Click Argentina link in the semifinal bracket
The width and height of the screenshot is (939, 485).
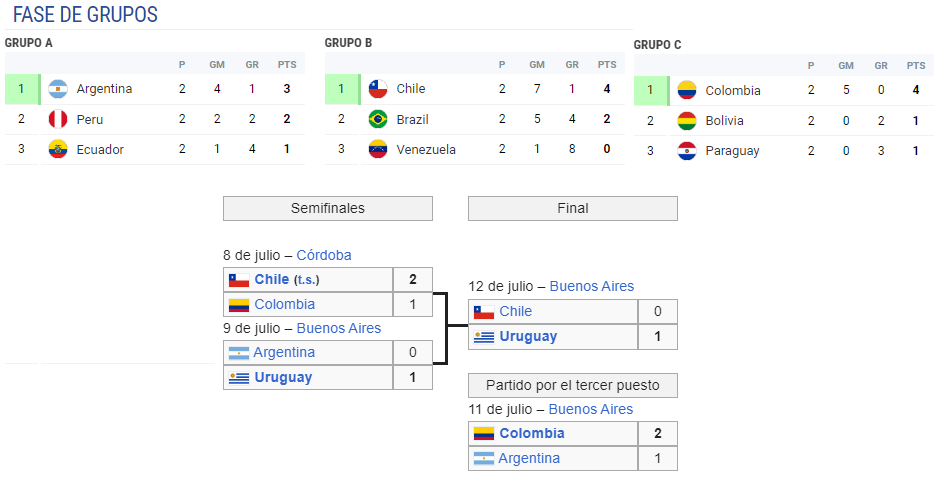(284, 352)
